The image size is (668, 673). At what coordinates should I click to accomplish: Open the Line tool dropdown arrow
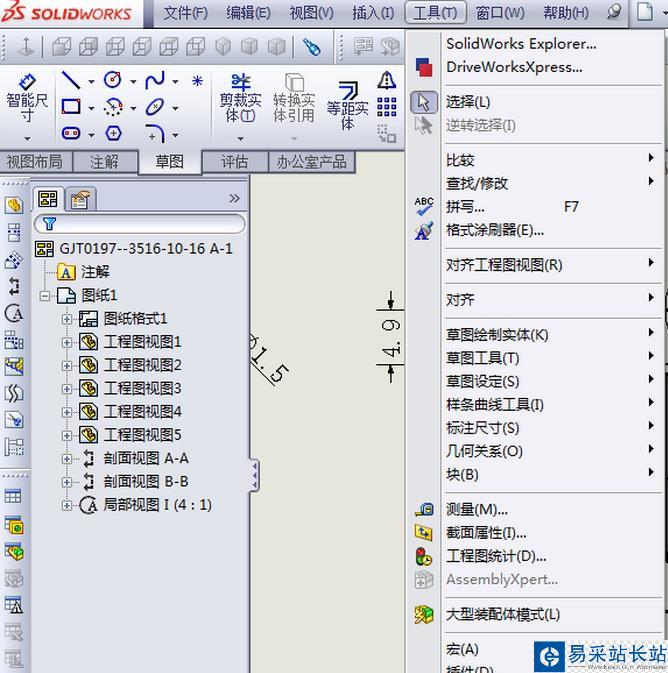pos(91,82)
